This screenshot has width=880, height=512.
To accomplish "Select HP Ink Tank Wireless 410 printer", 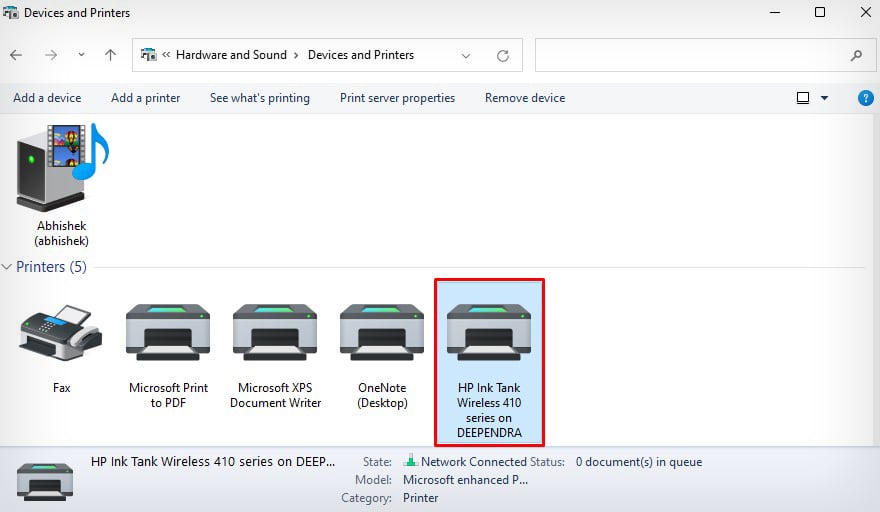I will coord(489,362).
